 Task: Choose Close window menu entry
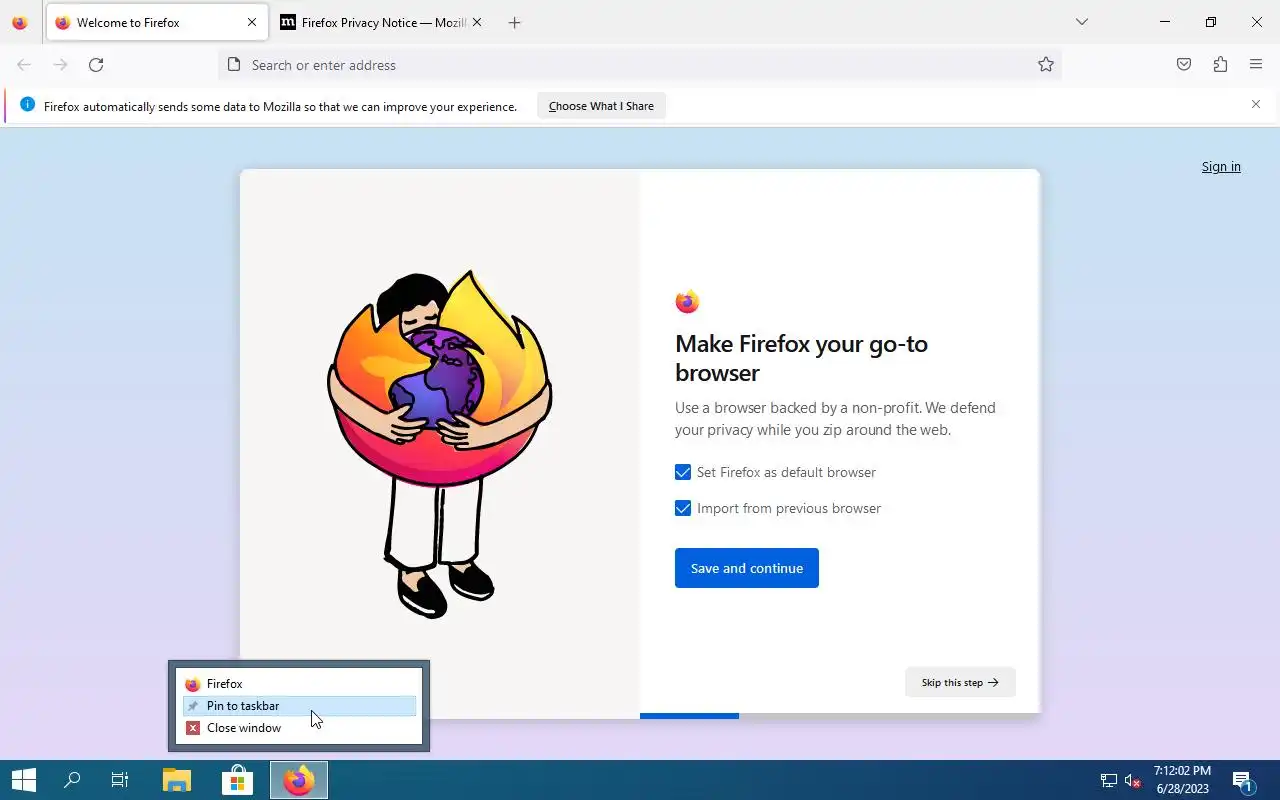coord(299,728)
